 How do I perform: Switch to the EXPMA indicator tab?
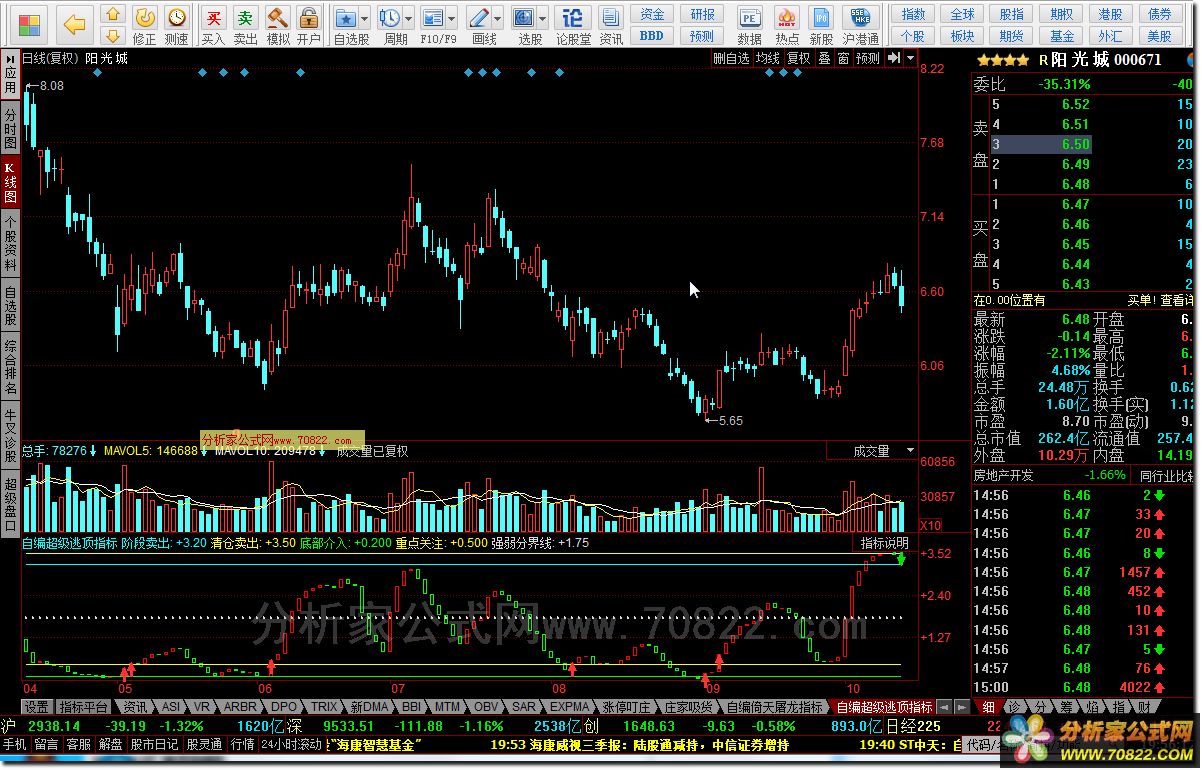tap(570, 706)
